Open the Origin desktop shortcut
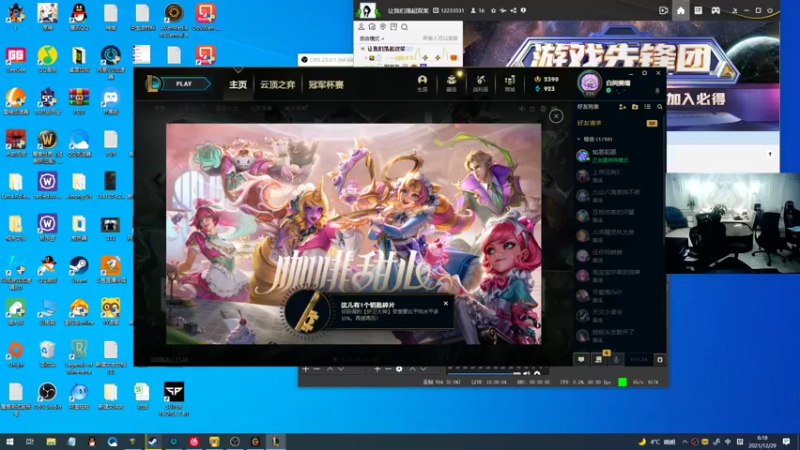This screenshot has width=800, height=450. tap(16, 354)
